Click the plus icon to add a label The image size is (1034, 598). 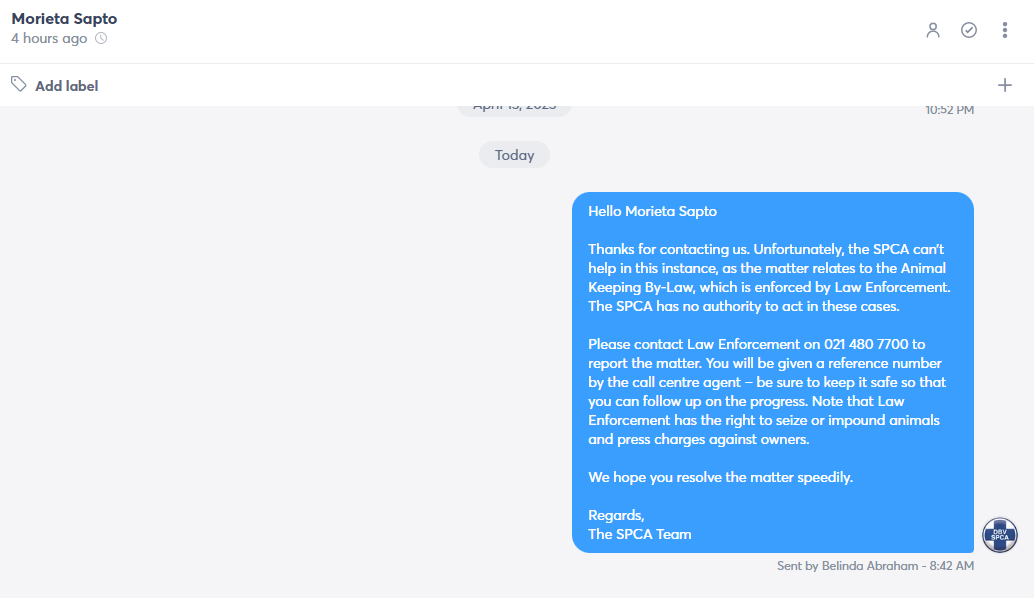pos(1004,85)
